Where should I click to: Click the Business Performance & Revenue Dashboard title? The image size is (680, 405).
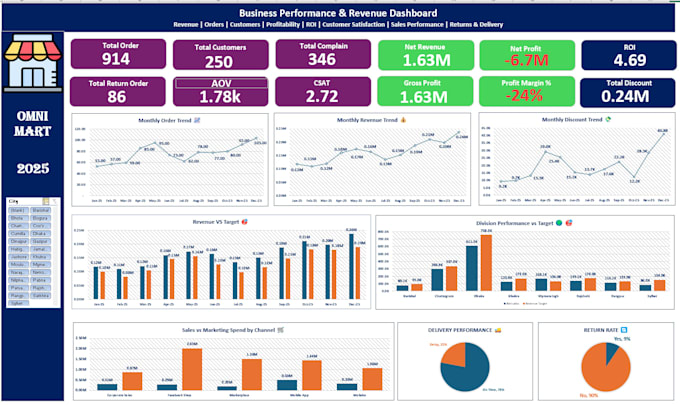[x=338, y=13]
